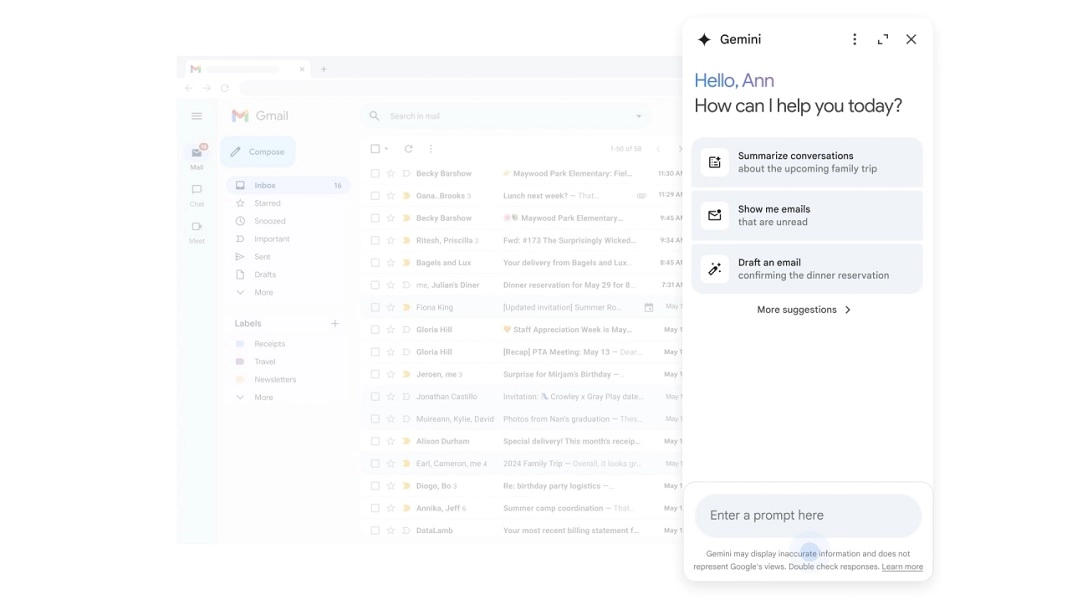Close the Gemini side panel
Screen dimensions: 1067x600
[911, 39]
